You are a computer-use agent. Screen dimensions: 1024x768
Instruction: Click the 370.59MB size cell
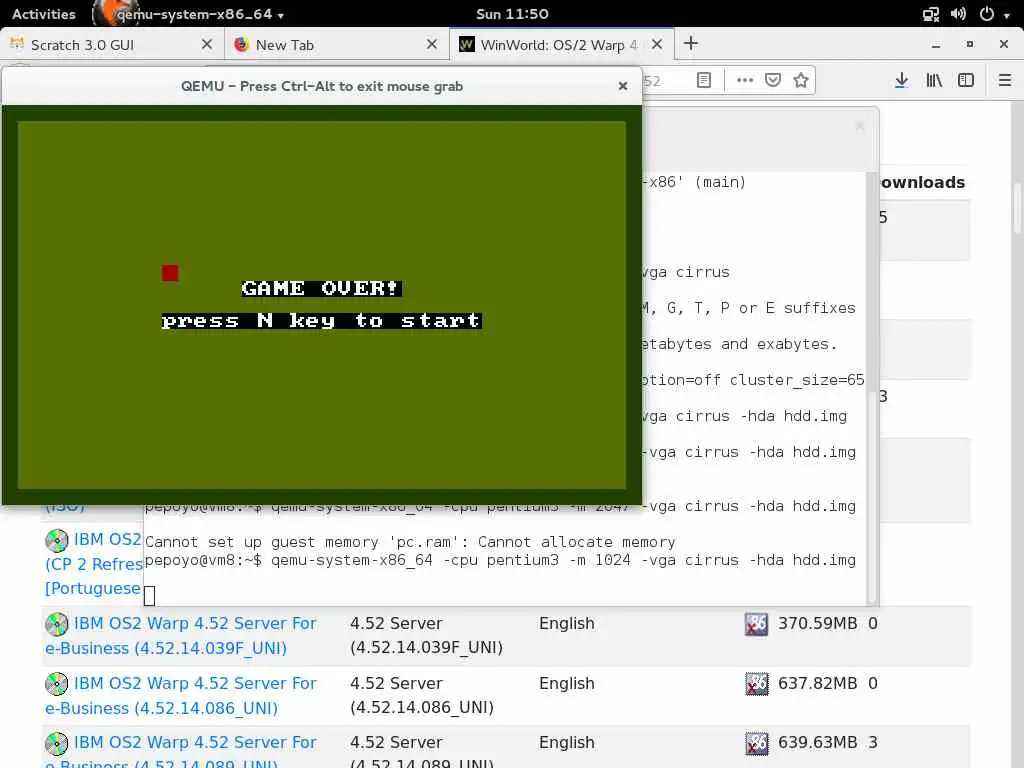pos(817,624)
